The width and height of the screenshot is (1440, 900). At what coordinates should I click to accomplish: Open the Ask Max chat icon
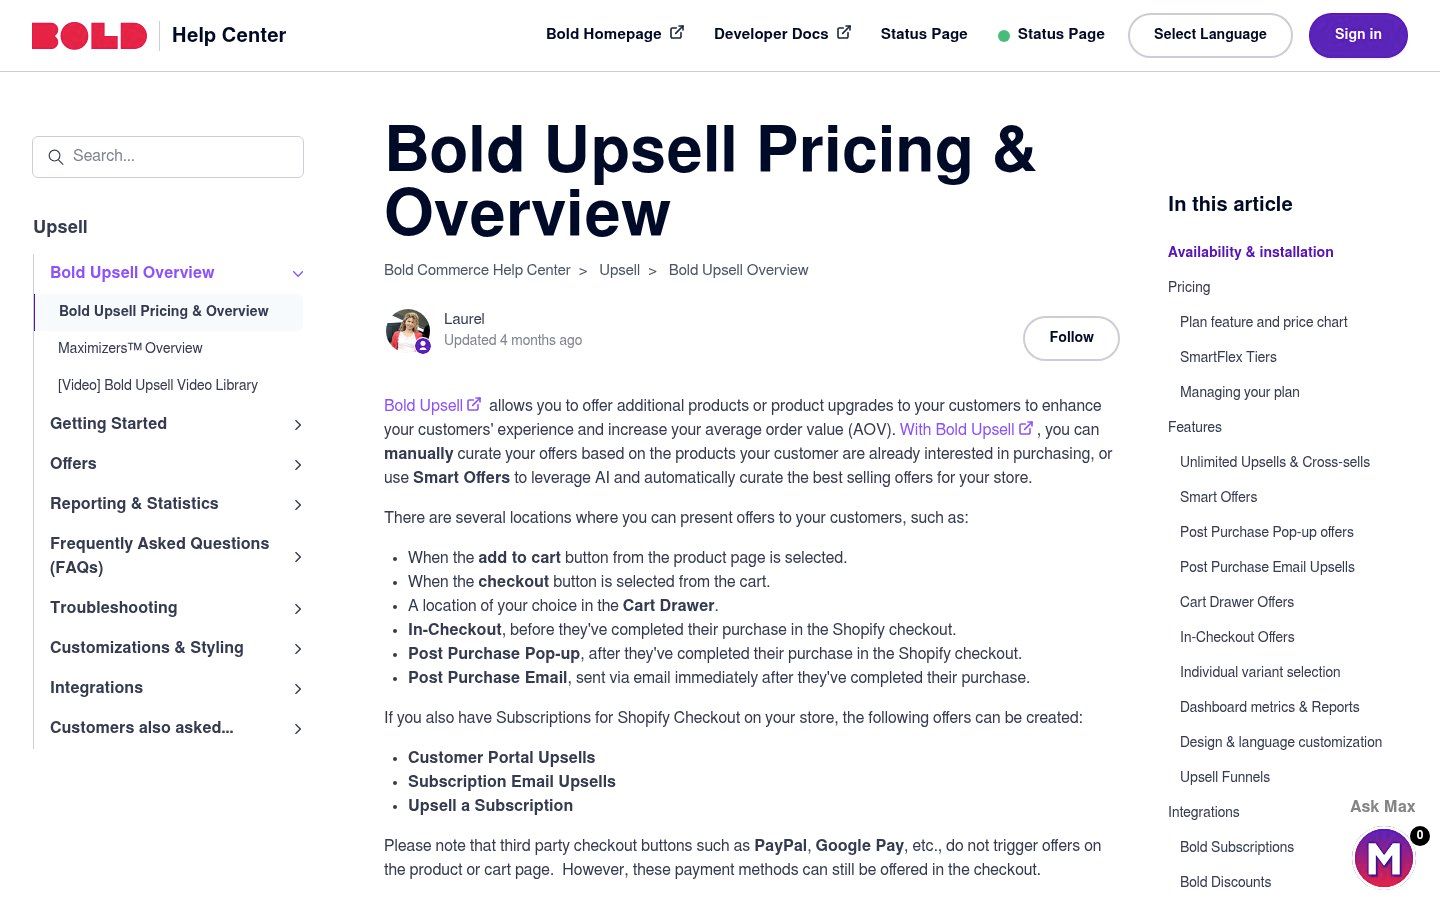pos(1383,857)
